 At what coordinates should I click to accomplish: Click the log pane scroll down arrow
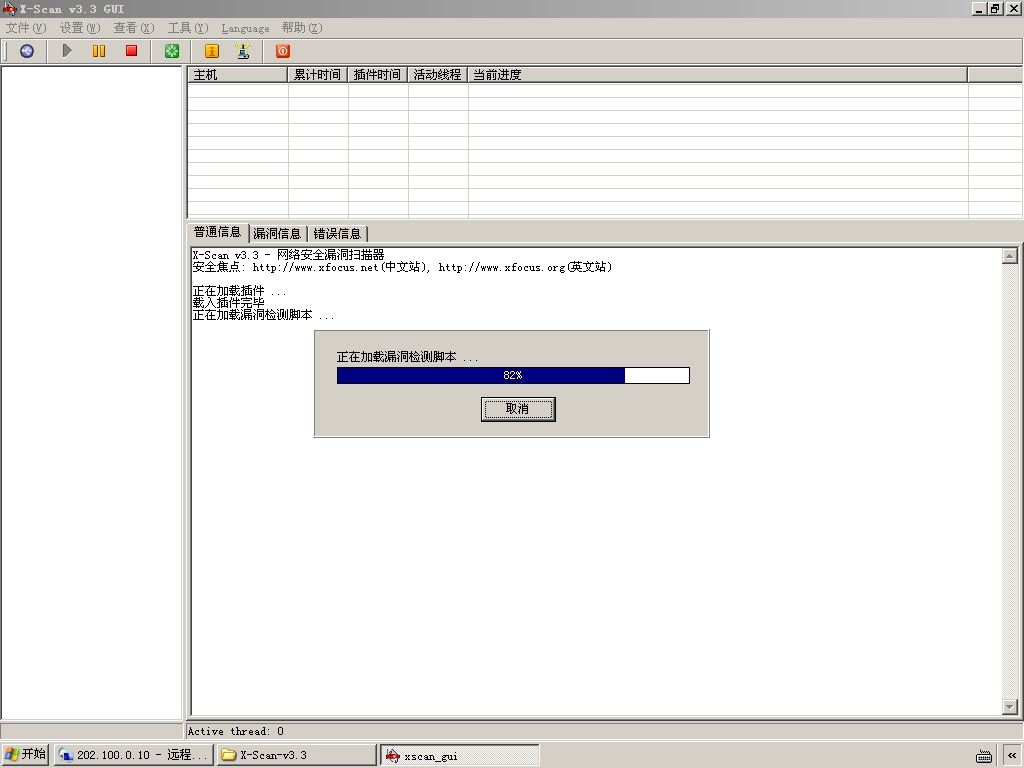[1010, 707]
